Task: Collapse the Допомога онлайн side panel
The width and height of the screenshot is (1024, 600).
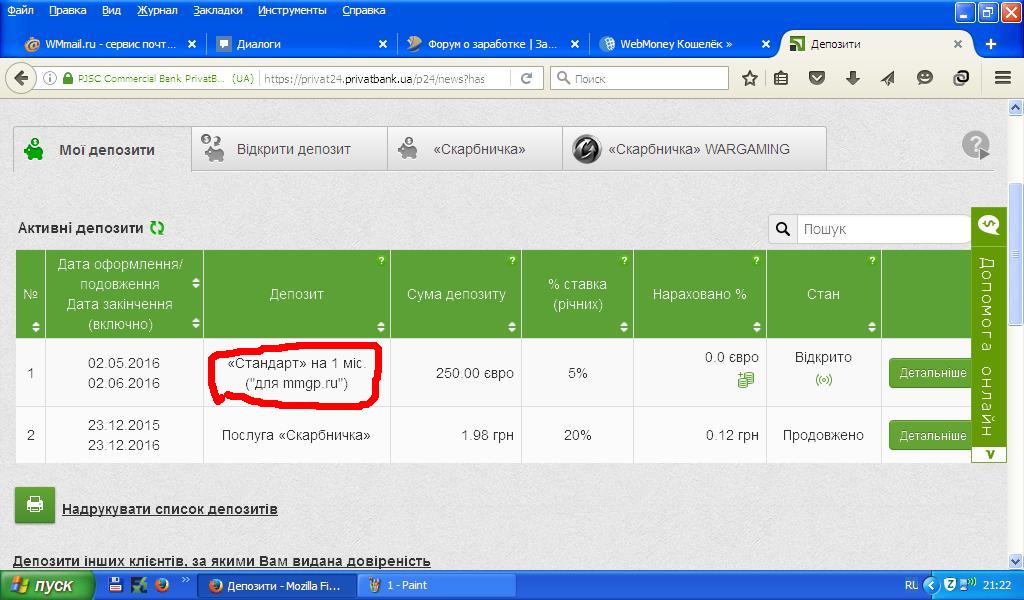Action: coord(989,454)
